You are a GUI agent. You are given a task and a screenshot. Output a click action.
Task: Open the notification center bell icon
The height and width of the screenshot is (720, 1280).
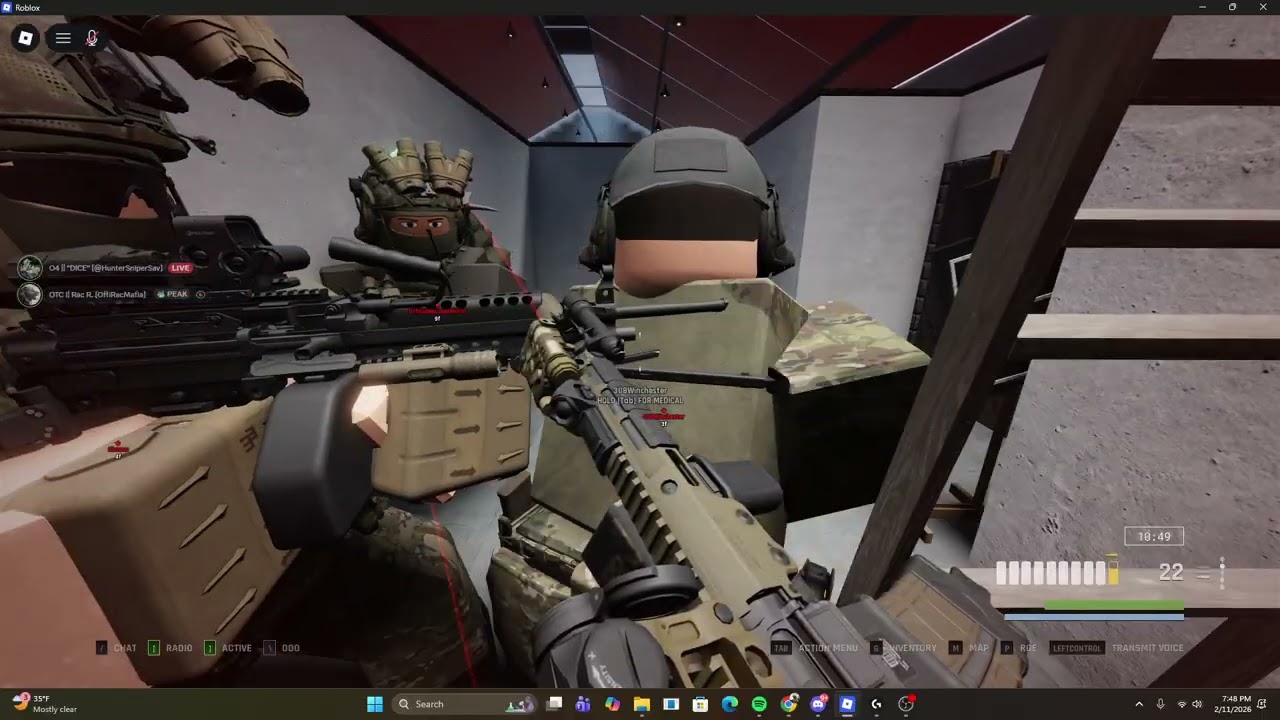[1262, 704]
